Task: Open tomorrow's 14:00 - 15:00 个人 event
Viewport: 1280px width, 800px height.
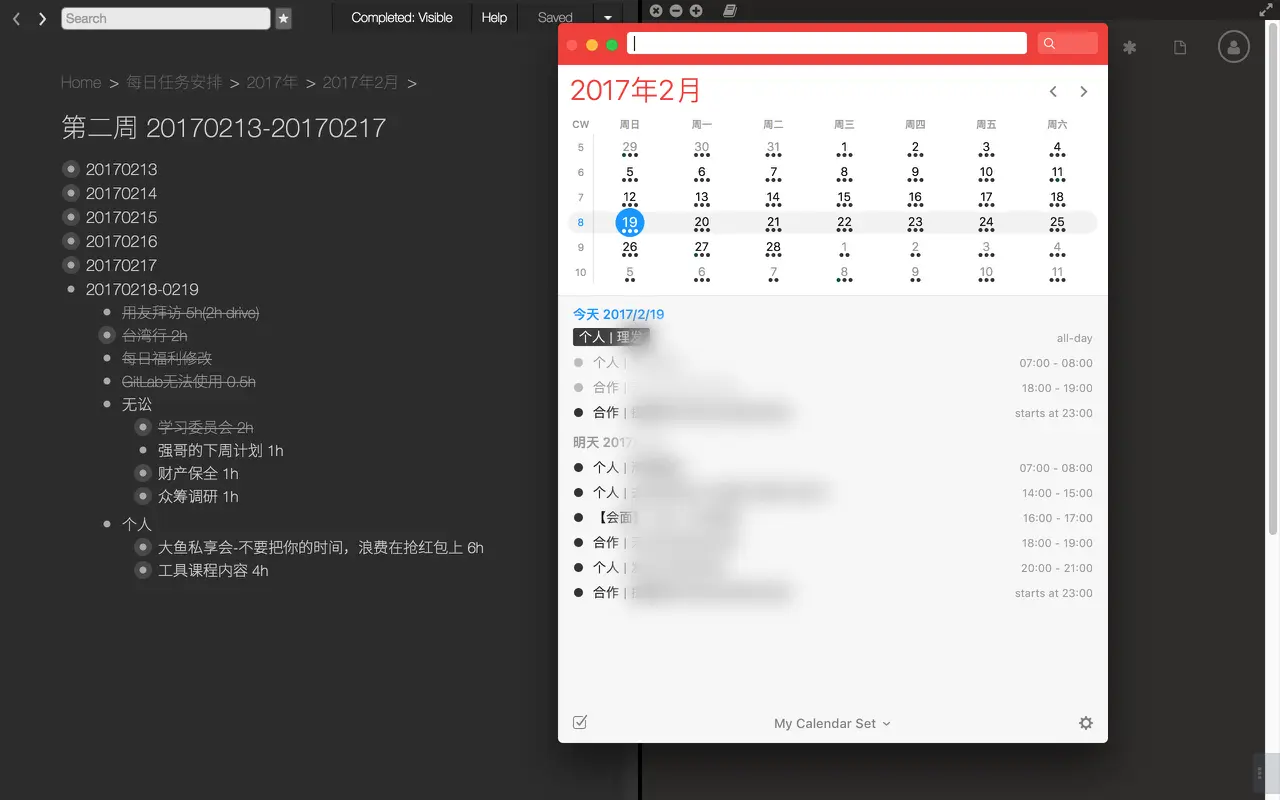Action: [833, 493]
